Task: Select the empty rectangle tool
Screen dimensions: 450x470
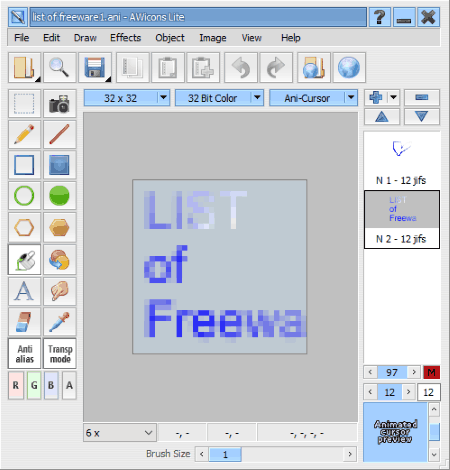Action: [24, 165]
